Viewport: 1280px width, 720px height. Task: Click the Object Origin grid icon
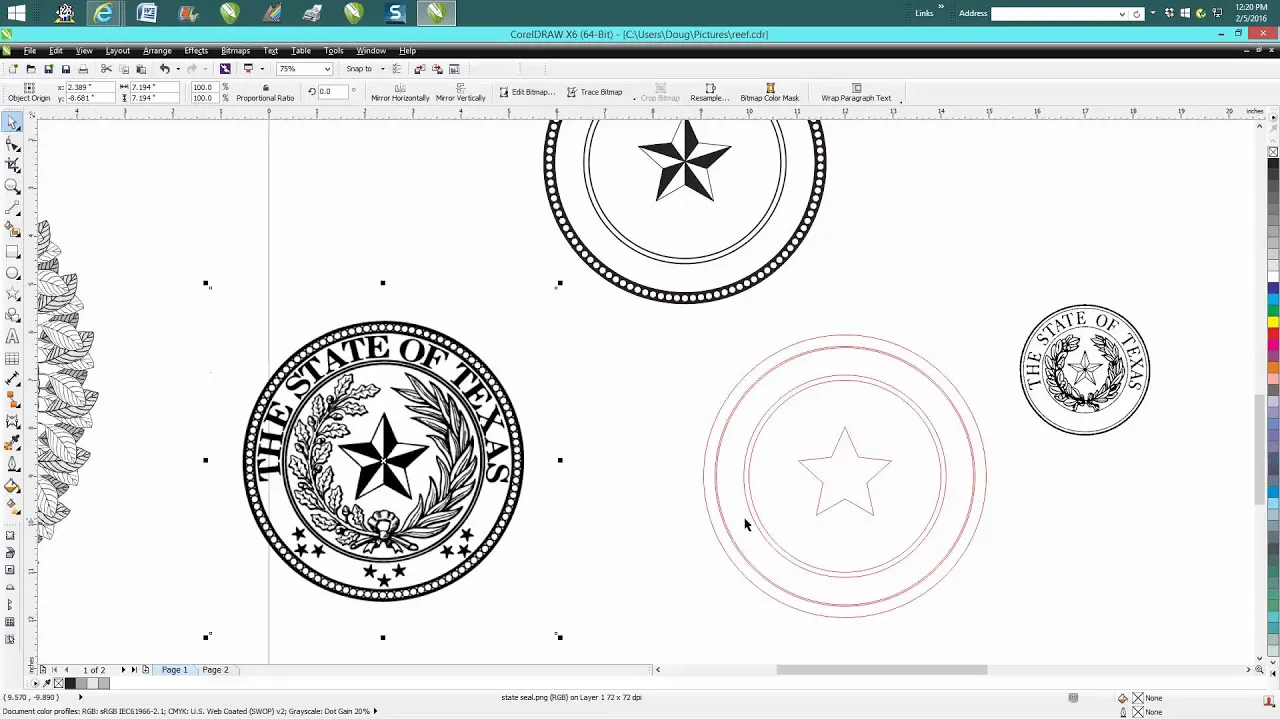tap(28, 88)
